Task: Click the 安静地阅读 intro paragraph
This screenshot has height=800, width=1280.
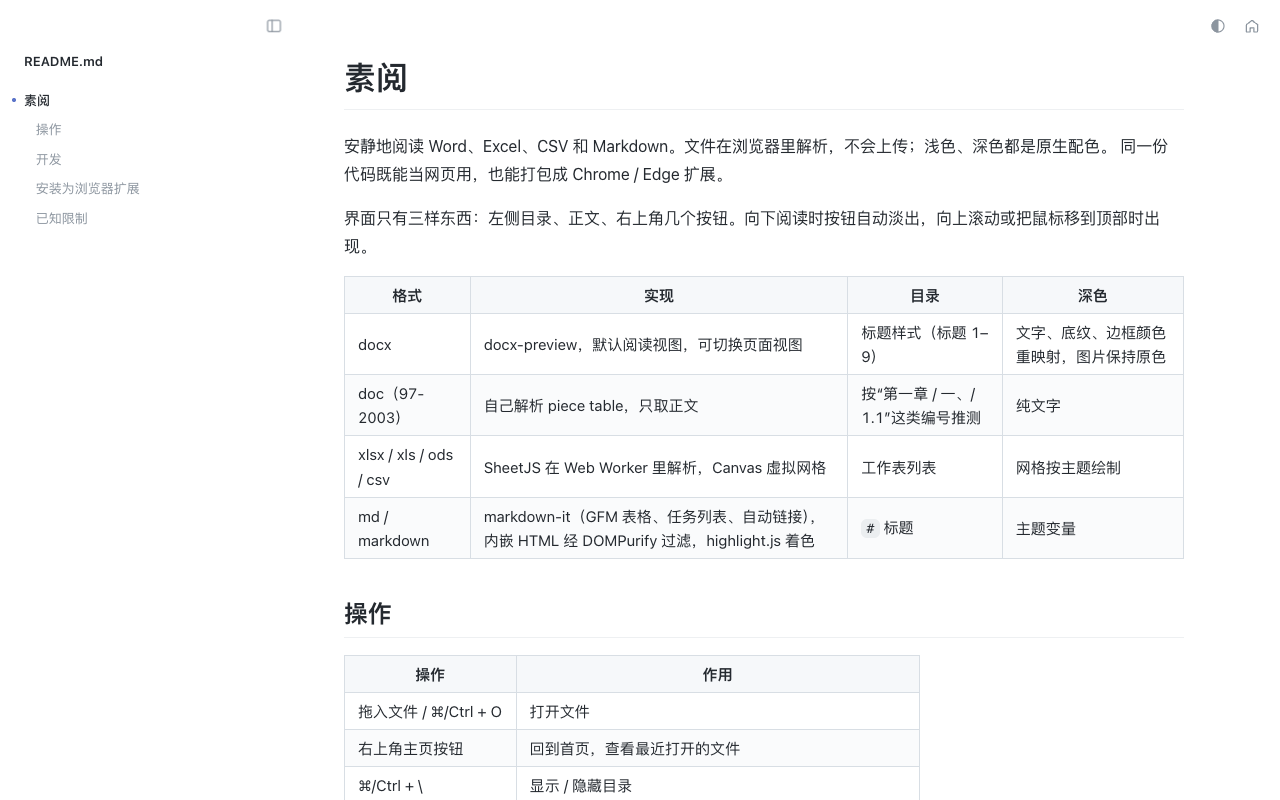Action: (764, 160)
